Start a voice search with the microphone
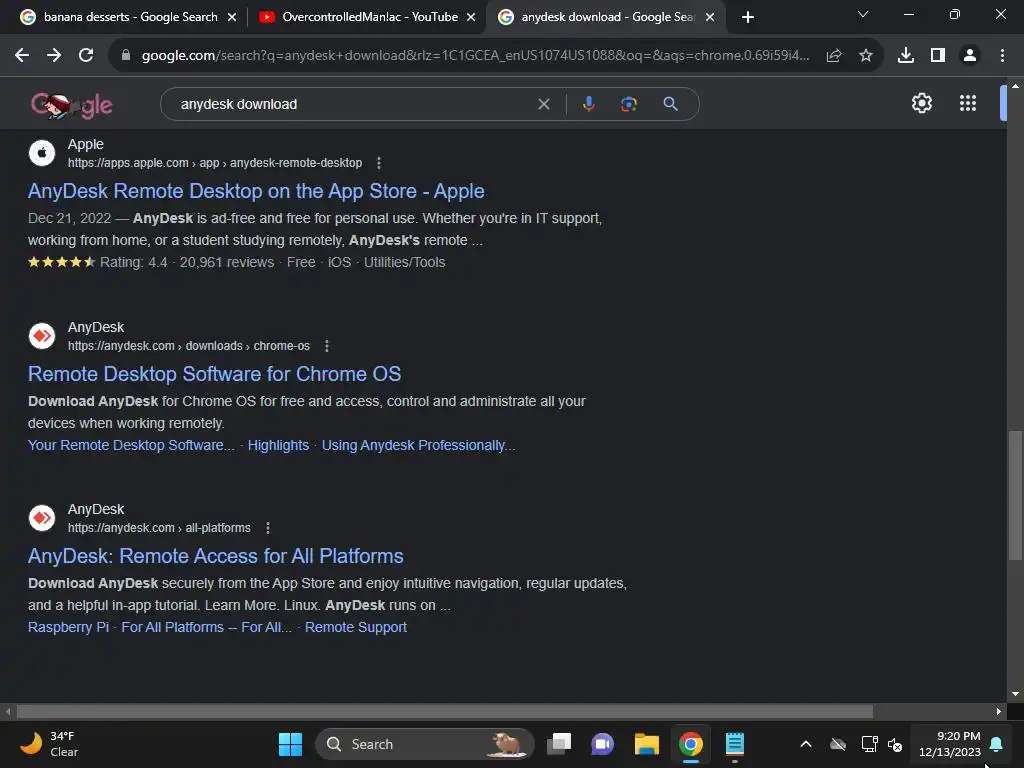The height and width of the screenshot is (768, 1024). click(x=588, y=104)
